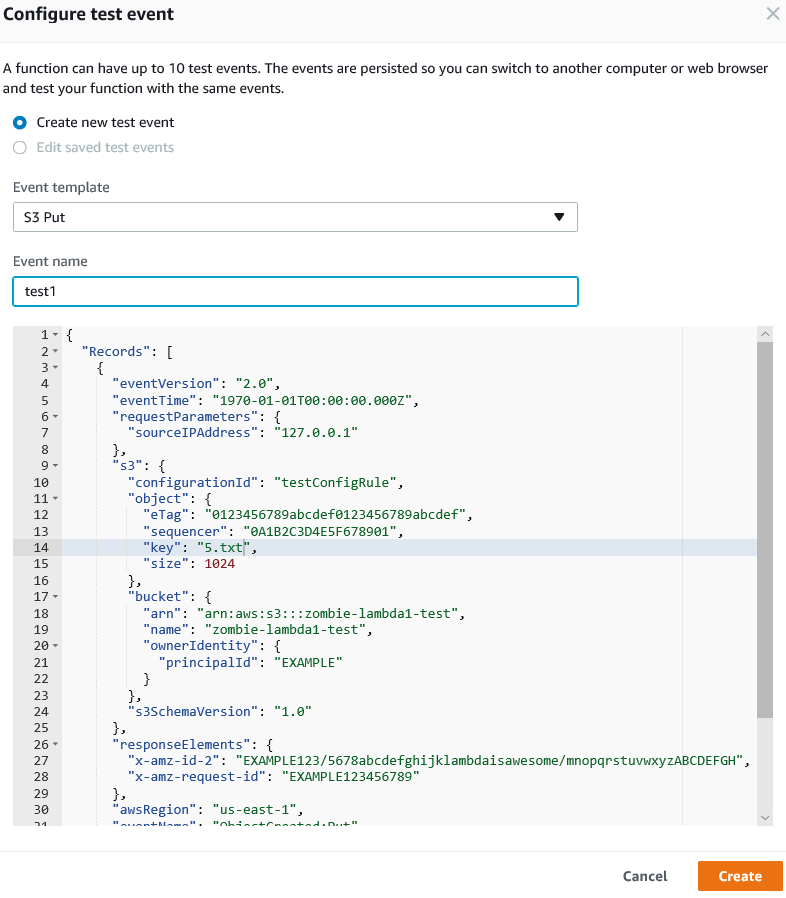Select Edit saved test events option
Image resolution: width=786 pixels, height=898 pixels.
pyautogui.click(x=20, y=147)
